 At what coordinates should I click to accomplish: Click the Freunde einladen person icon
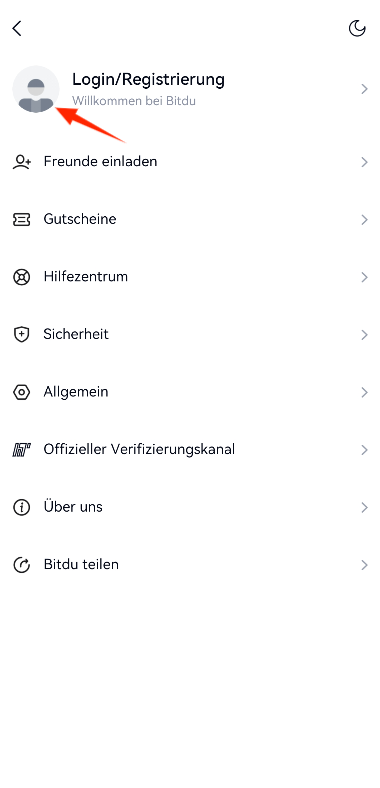coord(22,162)
